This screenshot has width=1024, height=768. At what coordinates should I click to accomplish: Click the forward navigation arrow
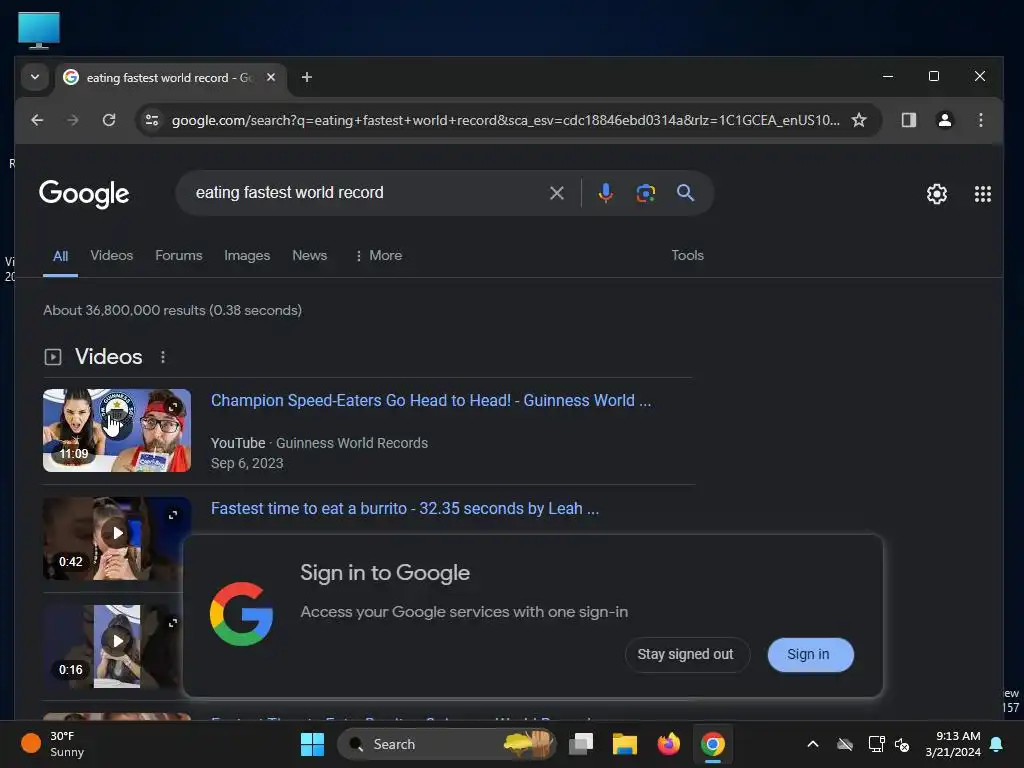click(72, 120)
